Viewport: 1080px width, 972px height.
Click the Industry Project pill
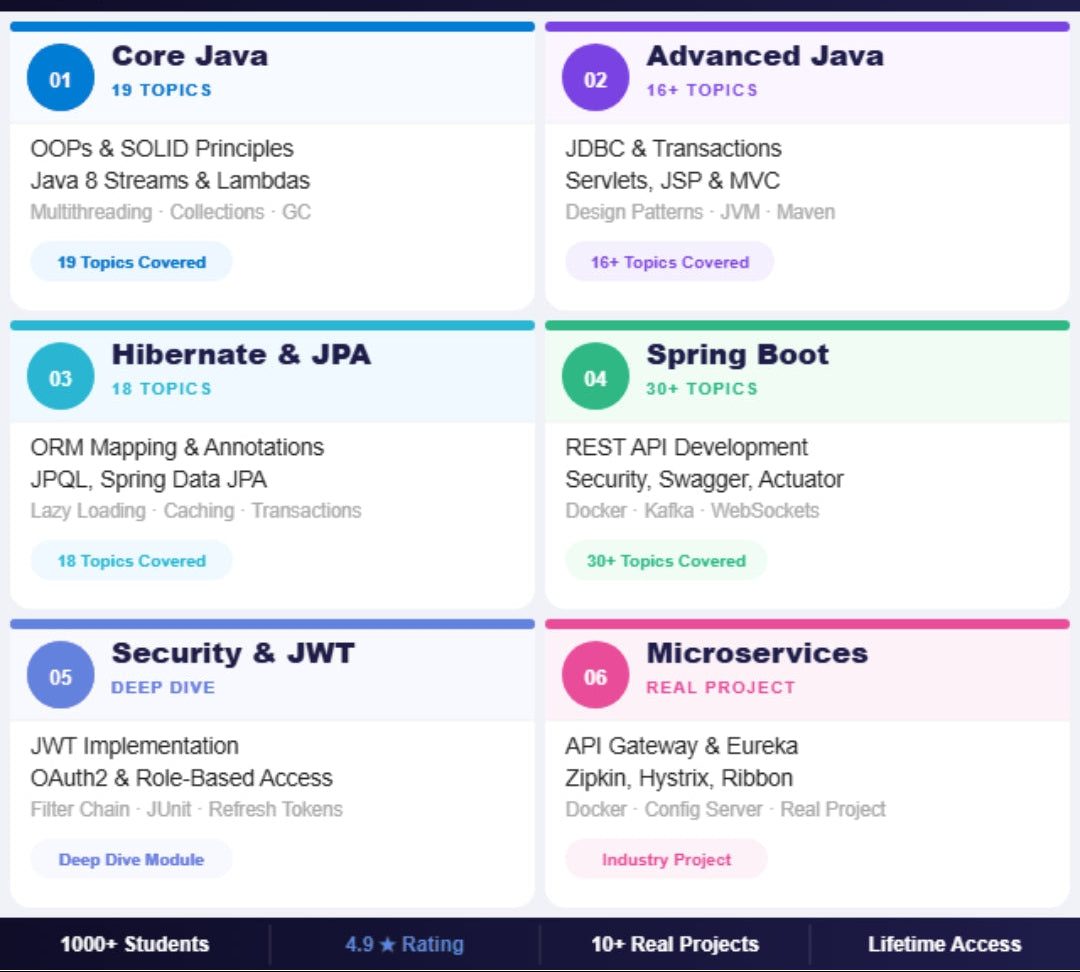coord(666,859)
